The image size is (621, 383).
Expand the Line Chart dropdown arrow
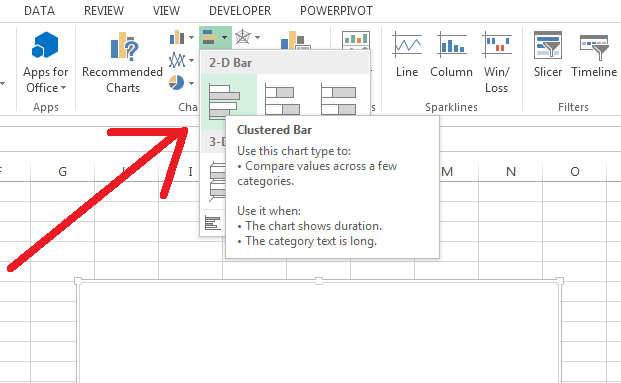(192, 61)
